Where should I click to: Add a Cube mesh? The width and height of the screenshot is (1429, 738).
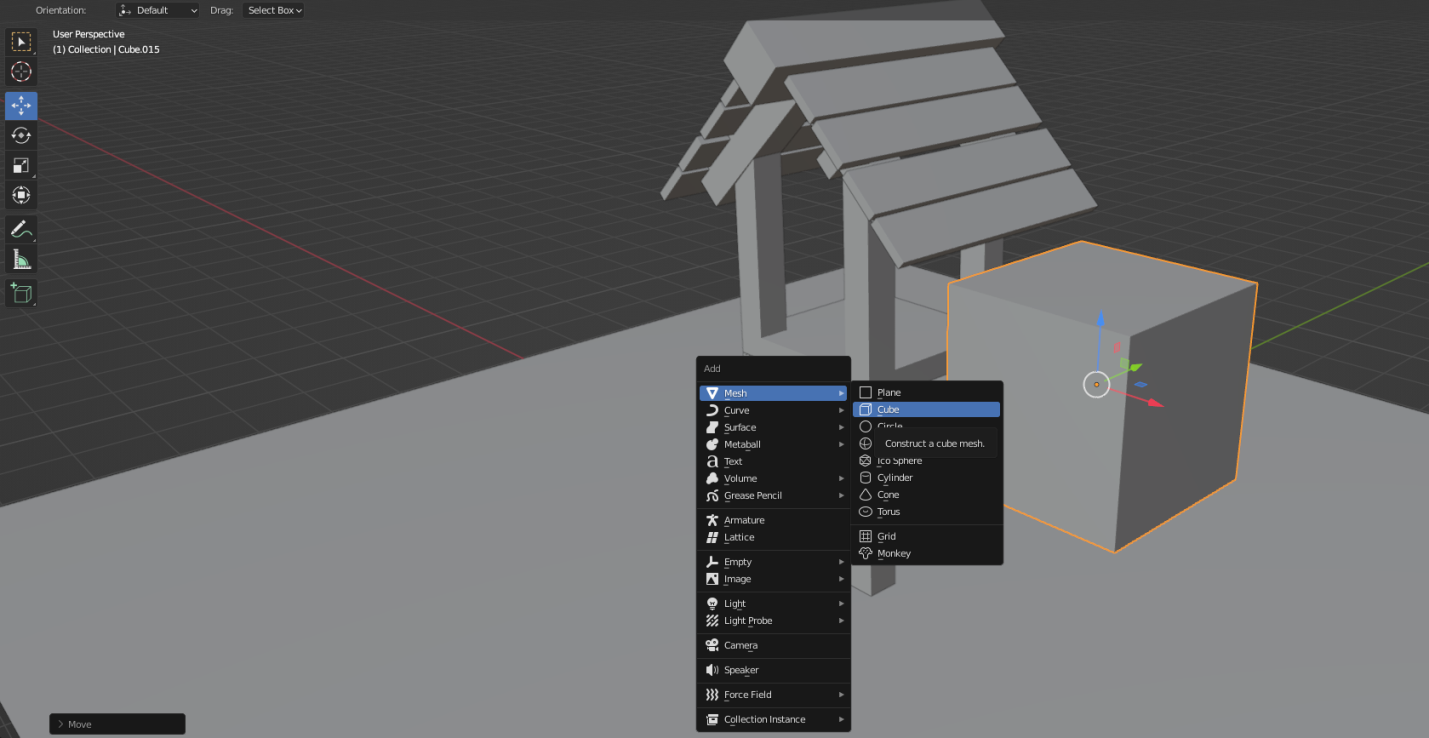pyautogui.click(x=927, y=410)
